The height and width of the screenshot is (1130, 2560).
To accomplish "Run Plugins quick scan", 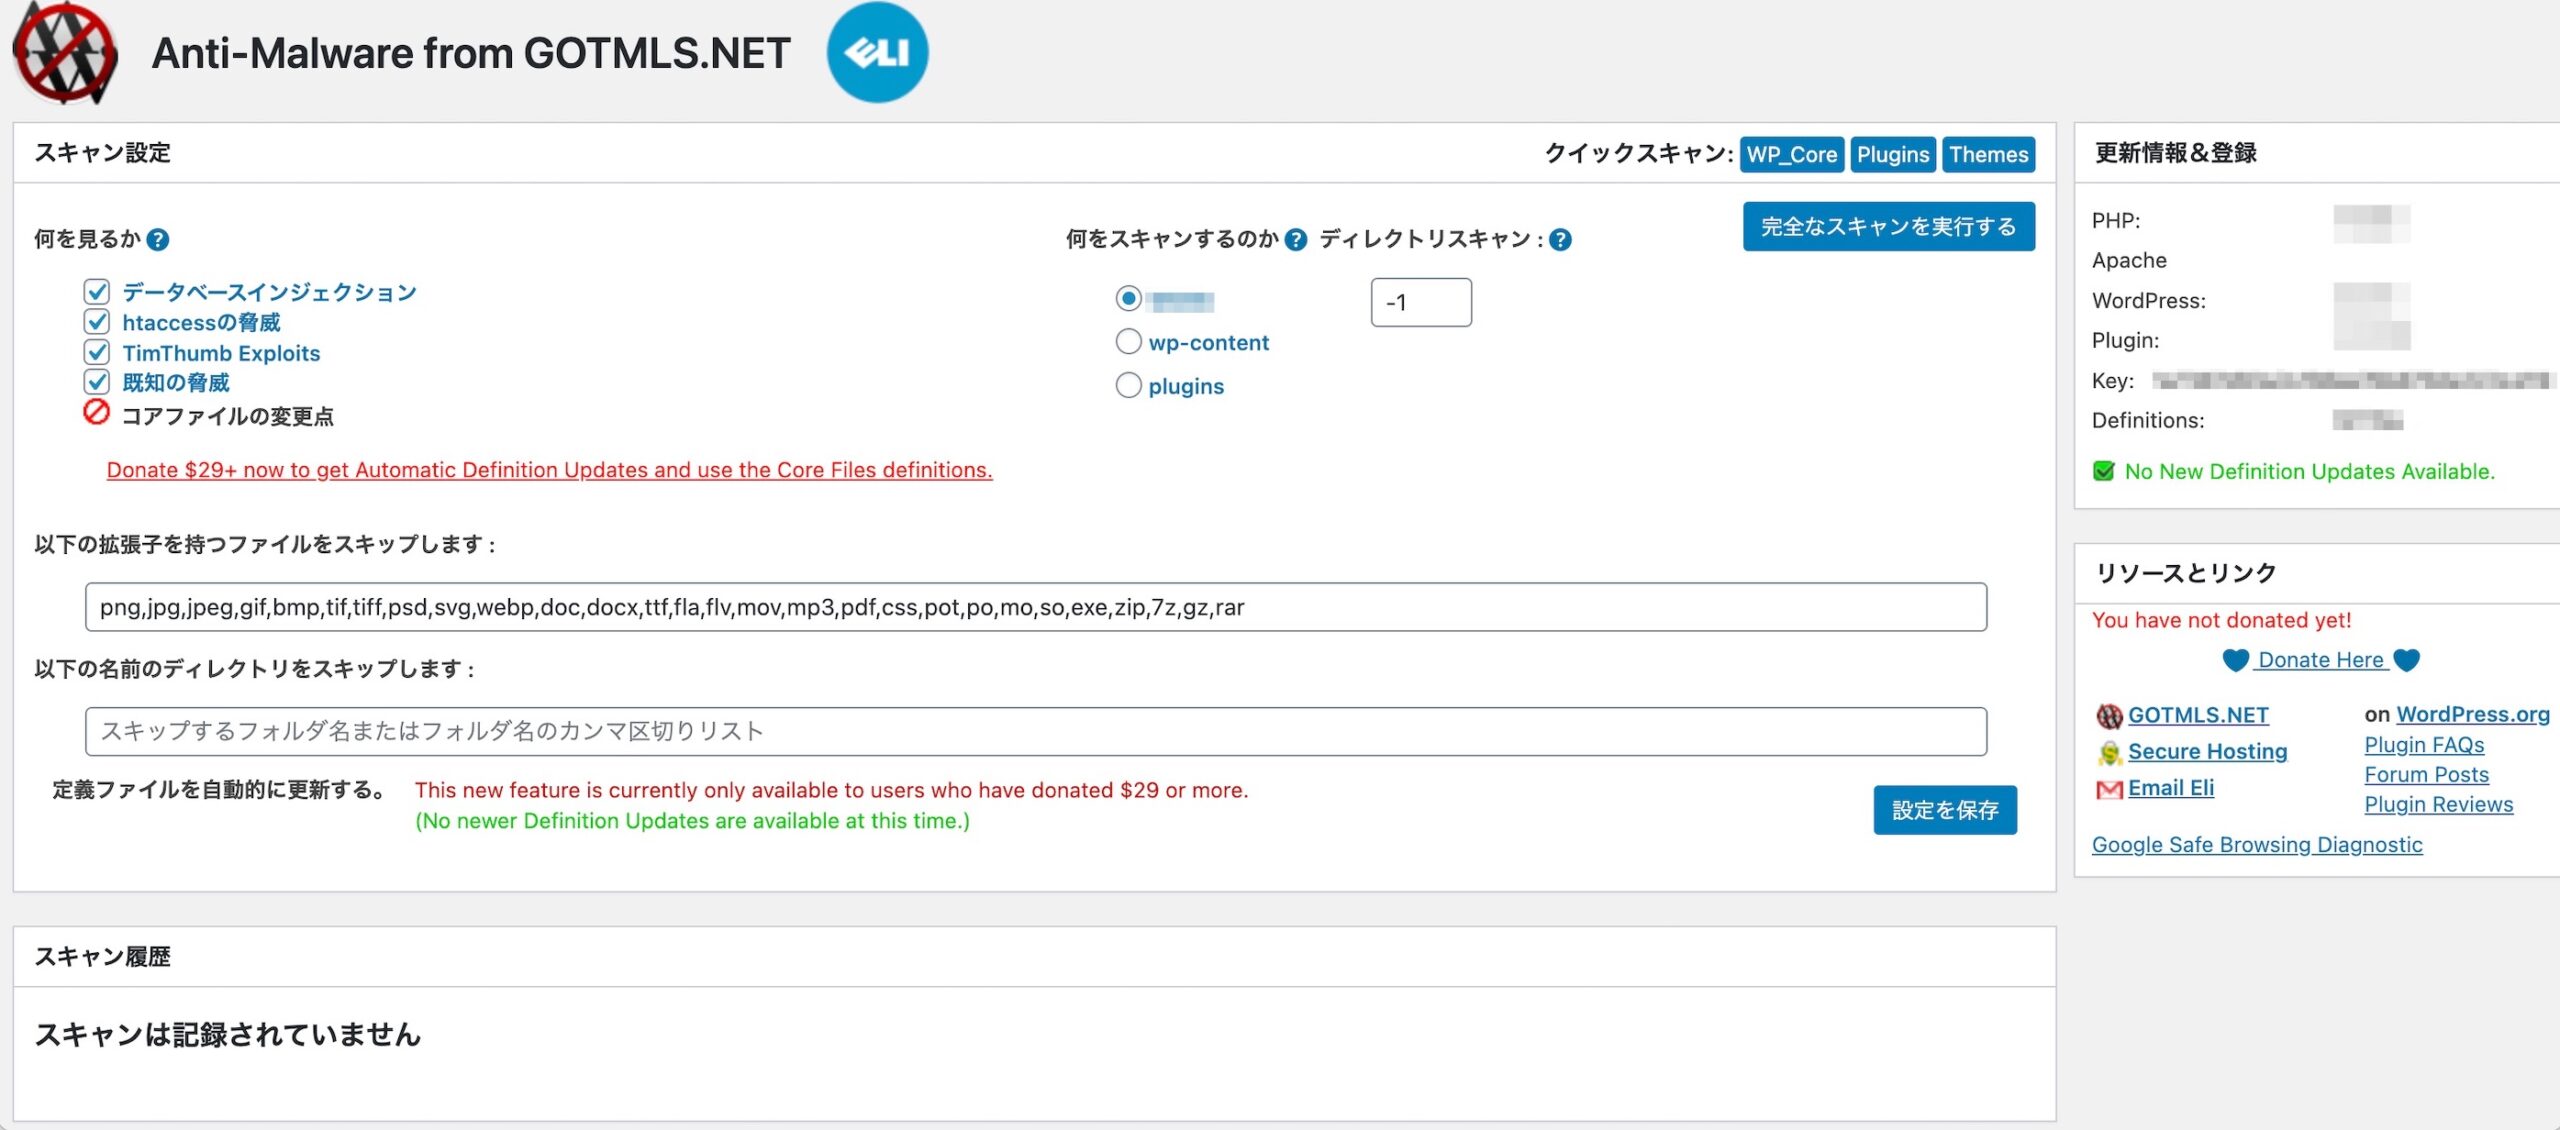I will coord(1893,155).
